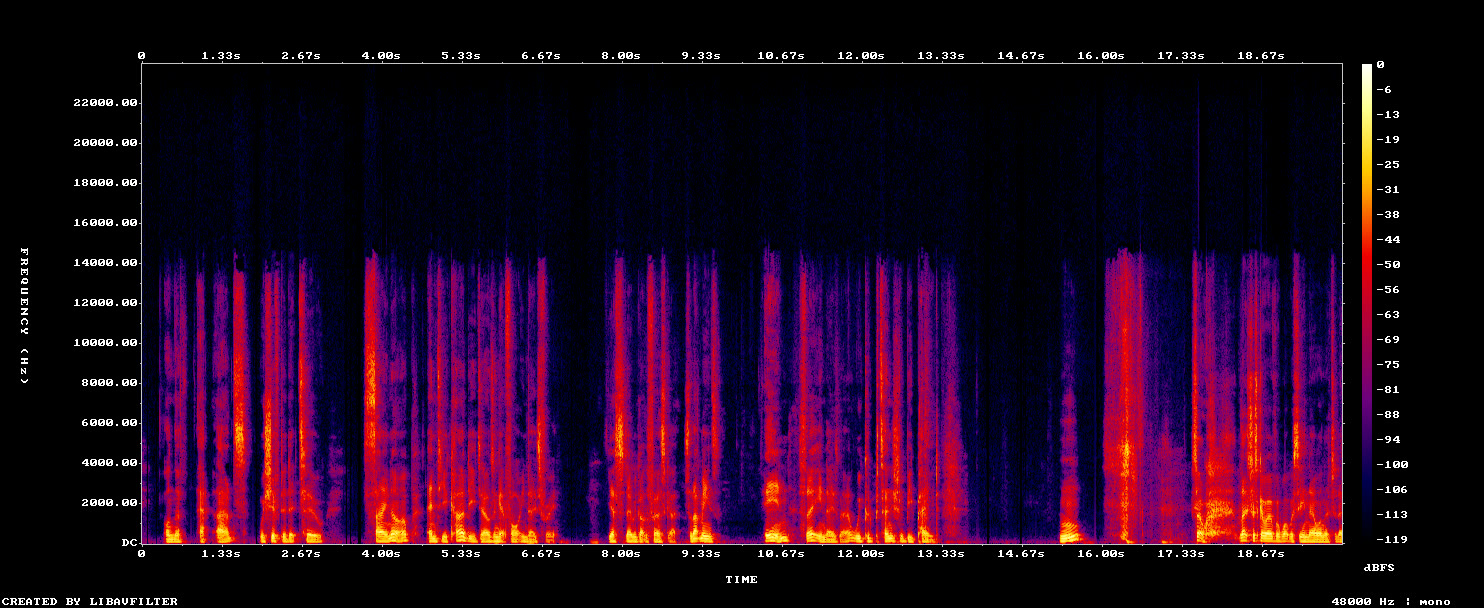The height and width of the screenshot is (608, 1484).
Task: Click 12.00s tick on top time axis
Action: coord(861,56)
